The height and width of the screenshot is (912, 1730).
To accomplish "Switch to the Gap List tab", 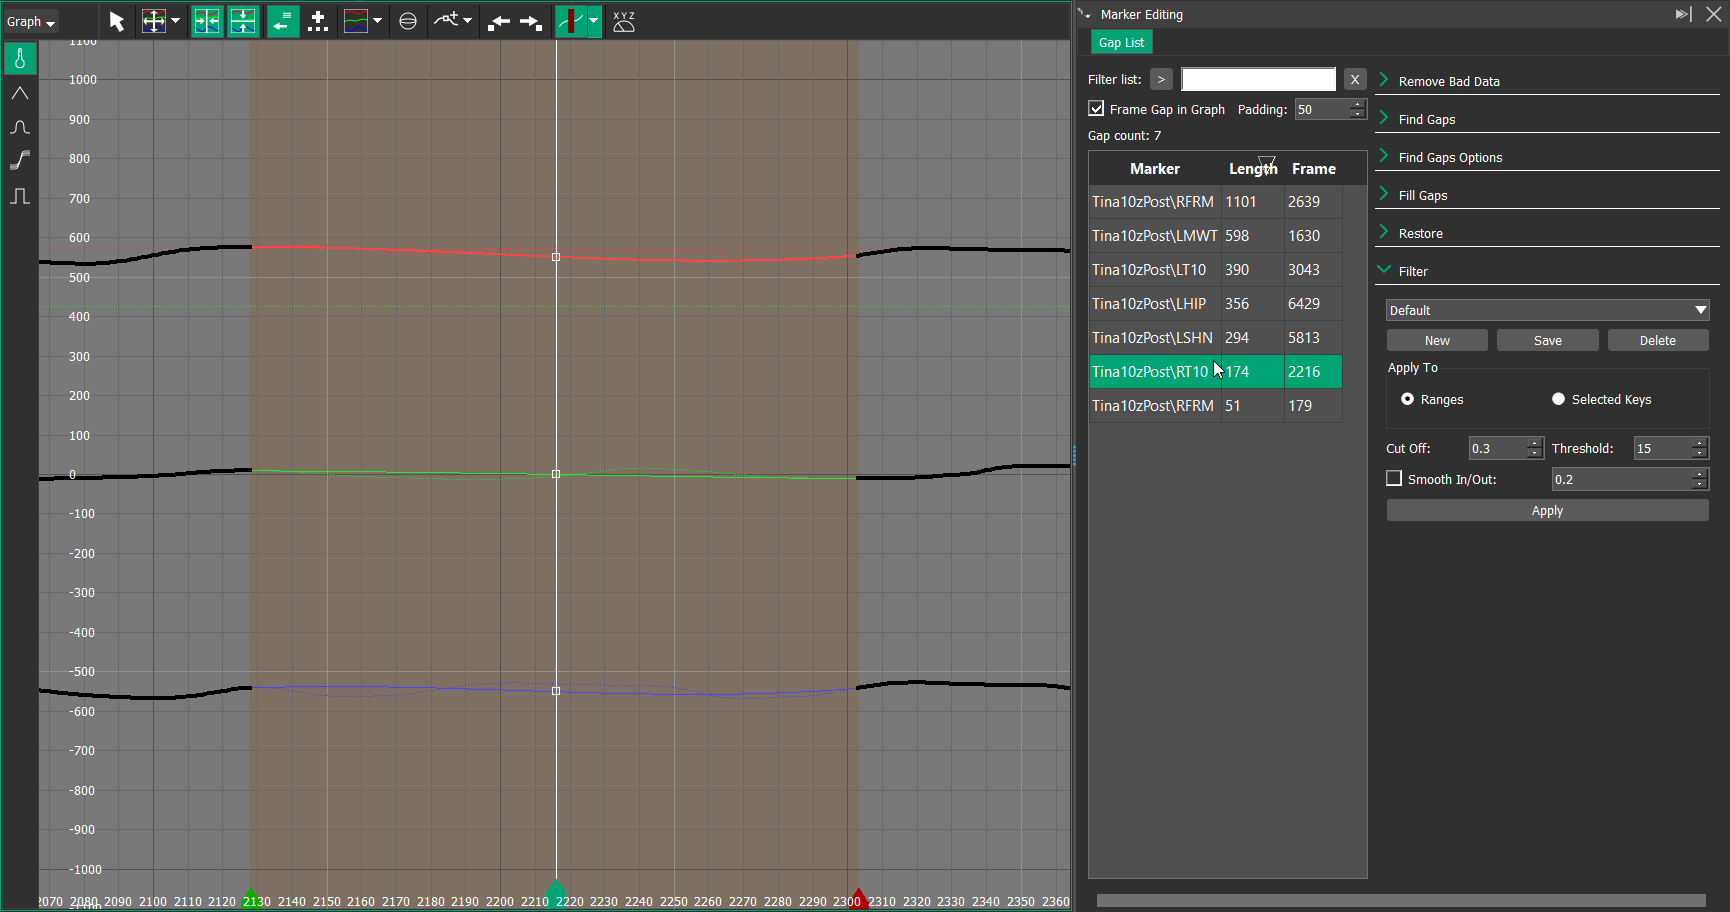I will (1121, 42).
